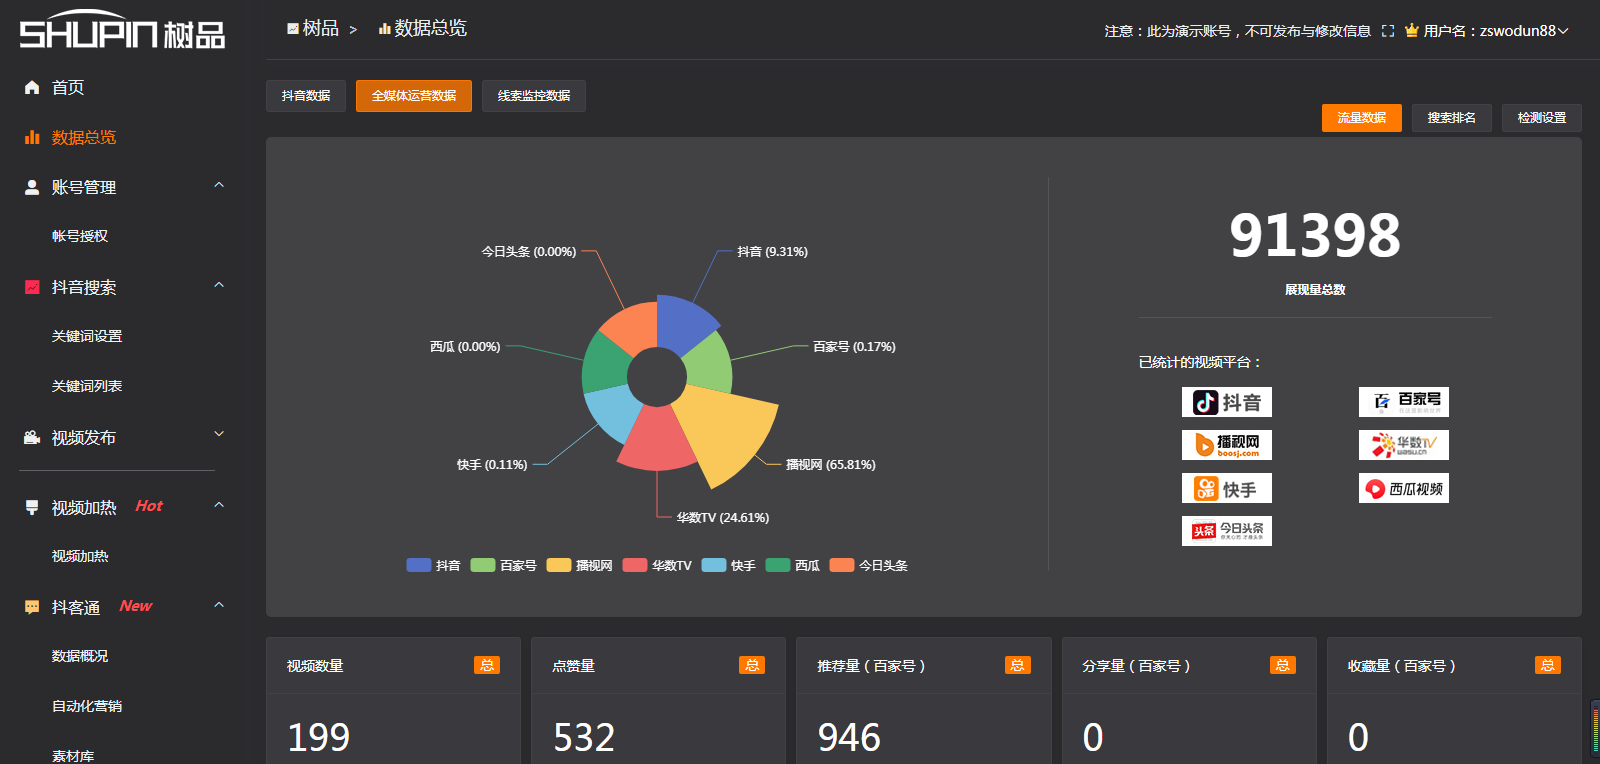Click the breadcrumb icon before 树品
This screenshot has height=764, width=1600.
(x=293, y=29)
